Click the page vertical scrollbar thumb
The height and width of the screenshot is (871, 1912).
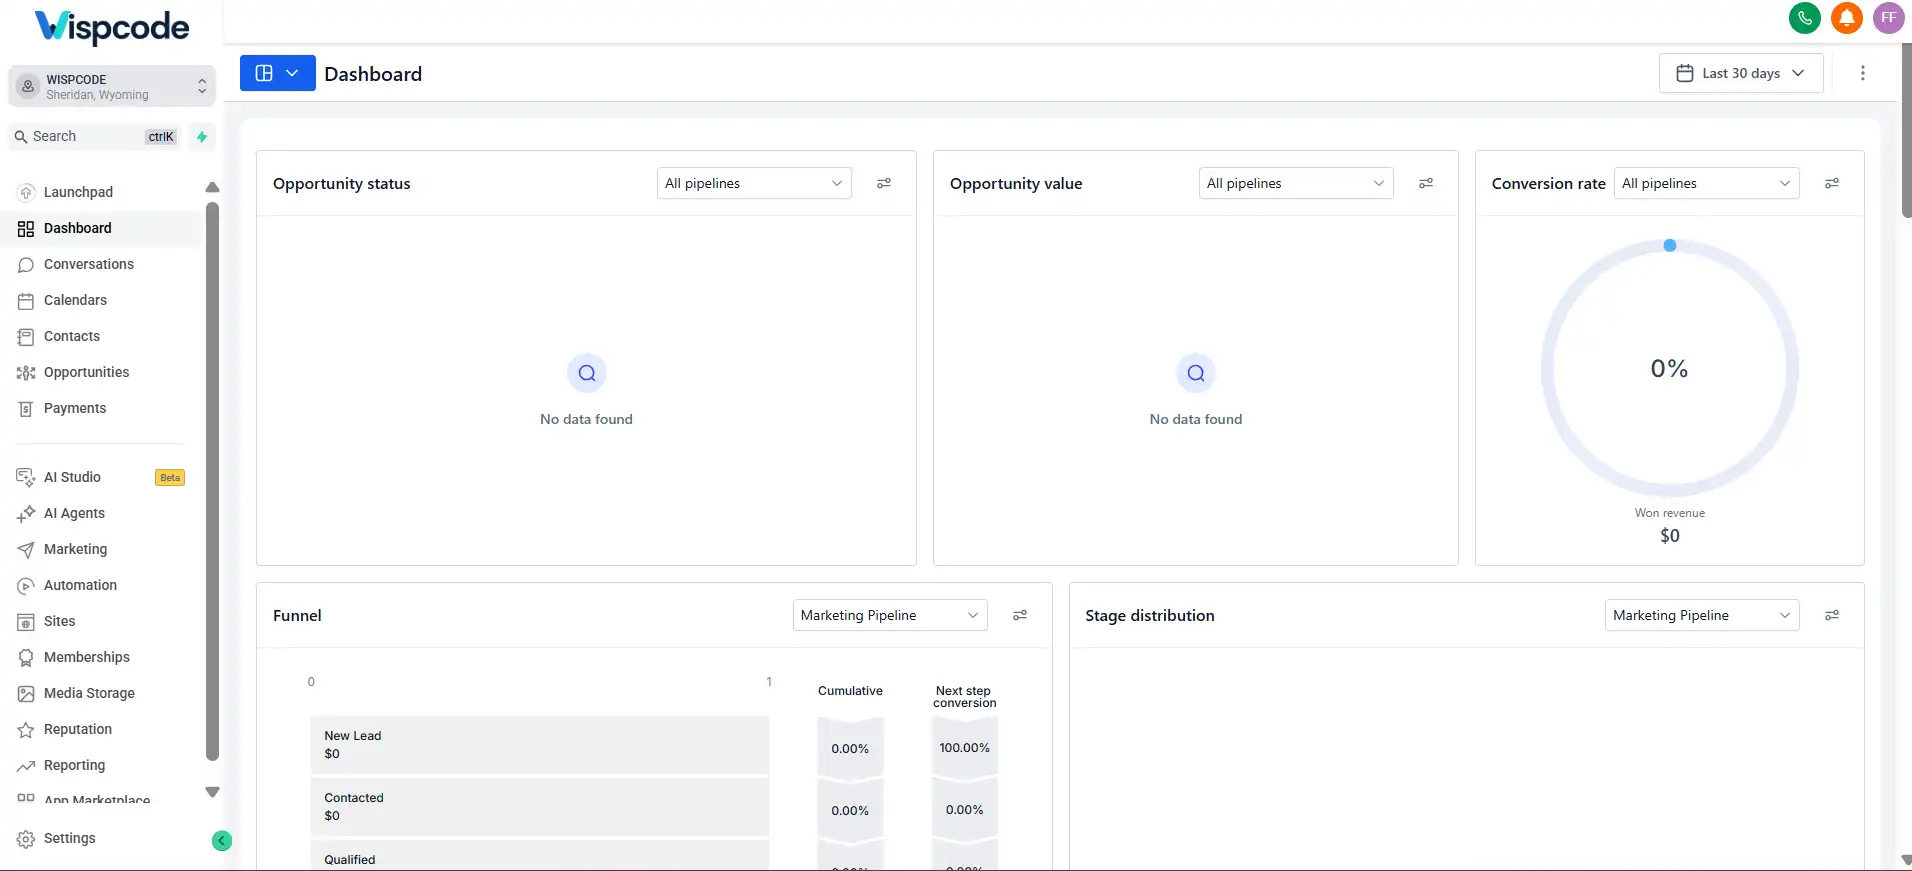[1906, 130]
